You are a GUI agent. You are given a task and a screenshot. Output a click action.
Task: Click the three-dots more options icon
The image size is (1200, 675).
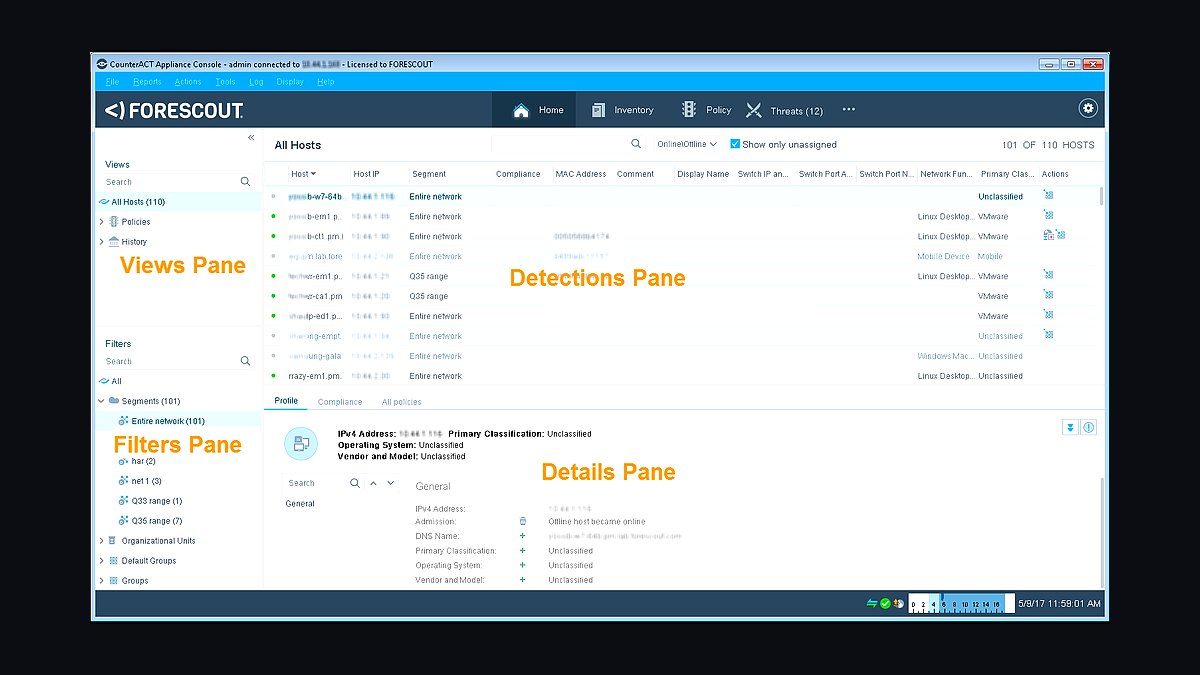click(x=849, y=110)
